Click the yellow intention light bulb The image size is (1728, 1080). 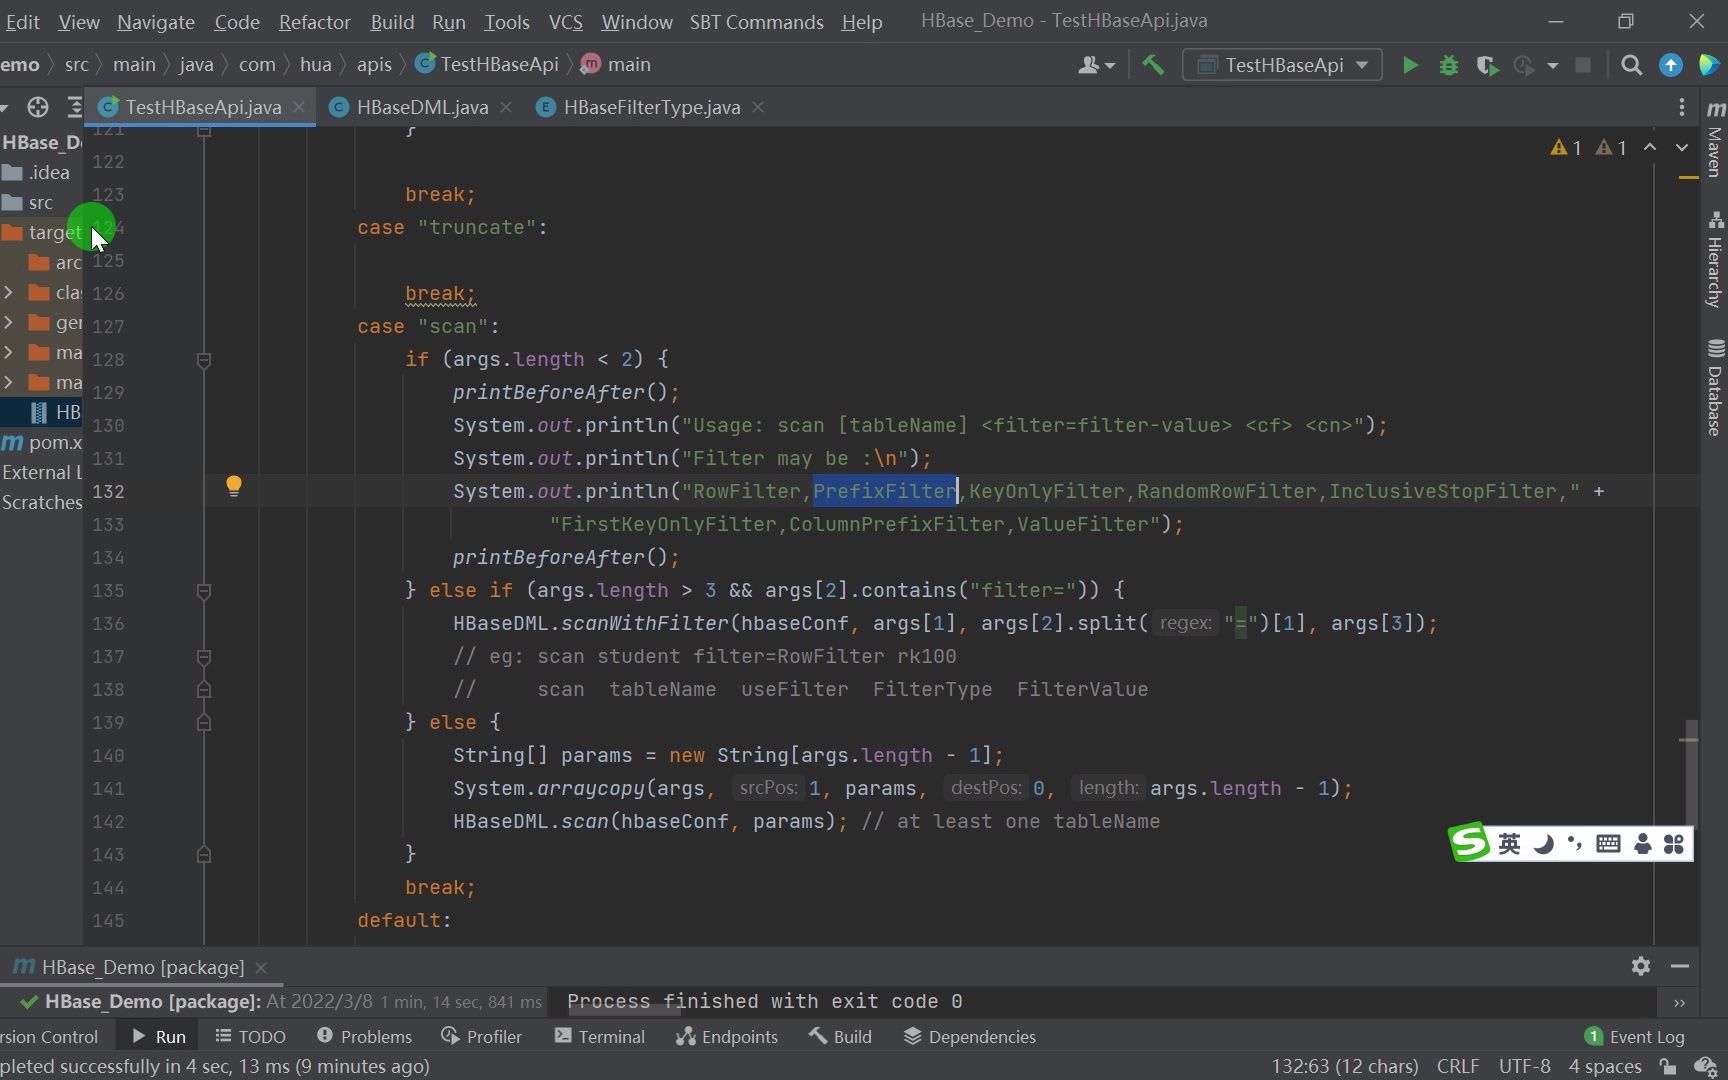pos(233,486)
